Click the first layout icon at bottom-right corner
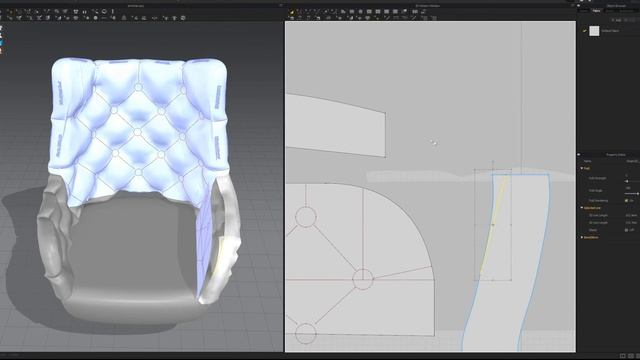The image size is (640, 360). [x=623, y=356]
